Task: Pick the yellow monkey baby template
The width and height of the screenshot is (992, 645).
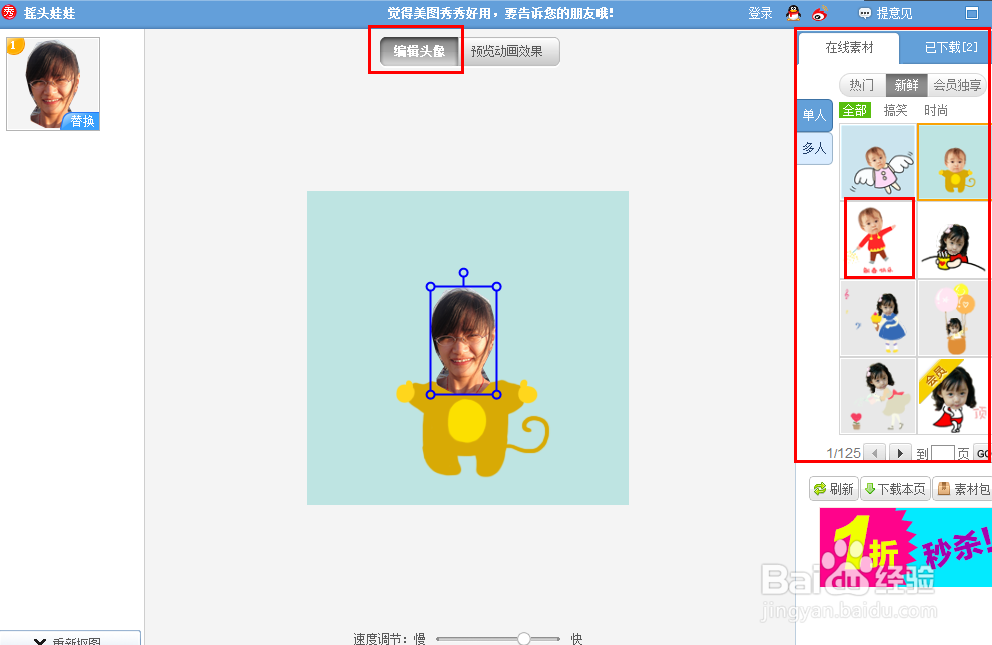Action: 953,162
